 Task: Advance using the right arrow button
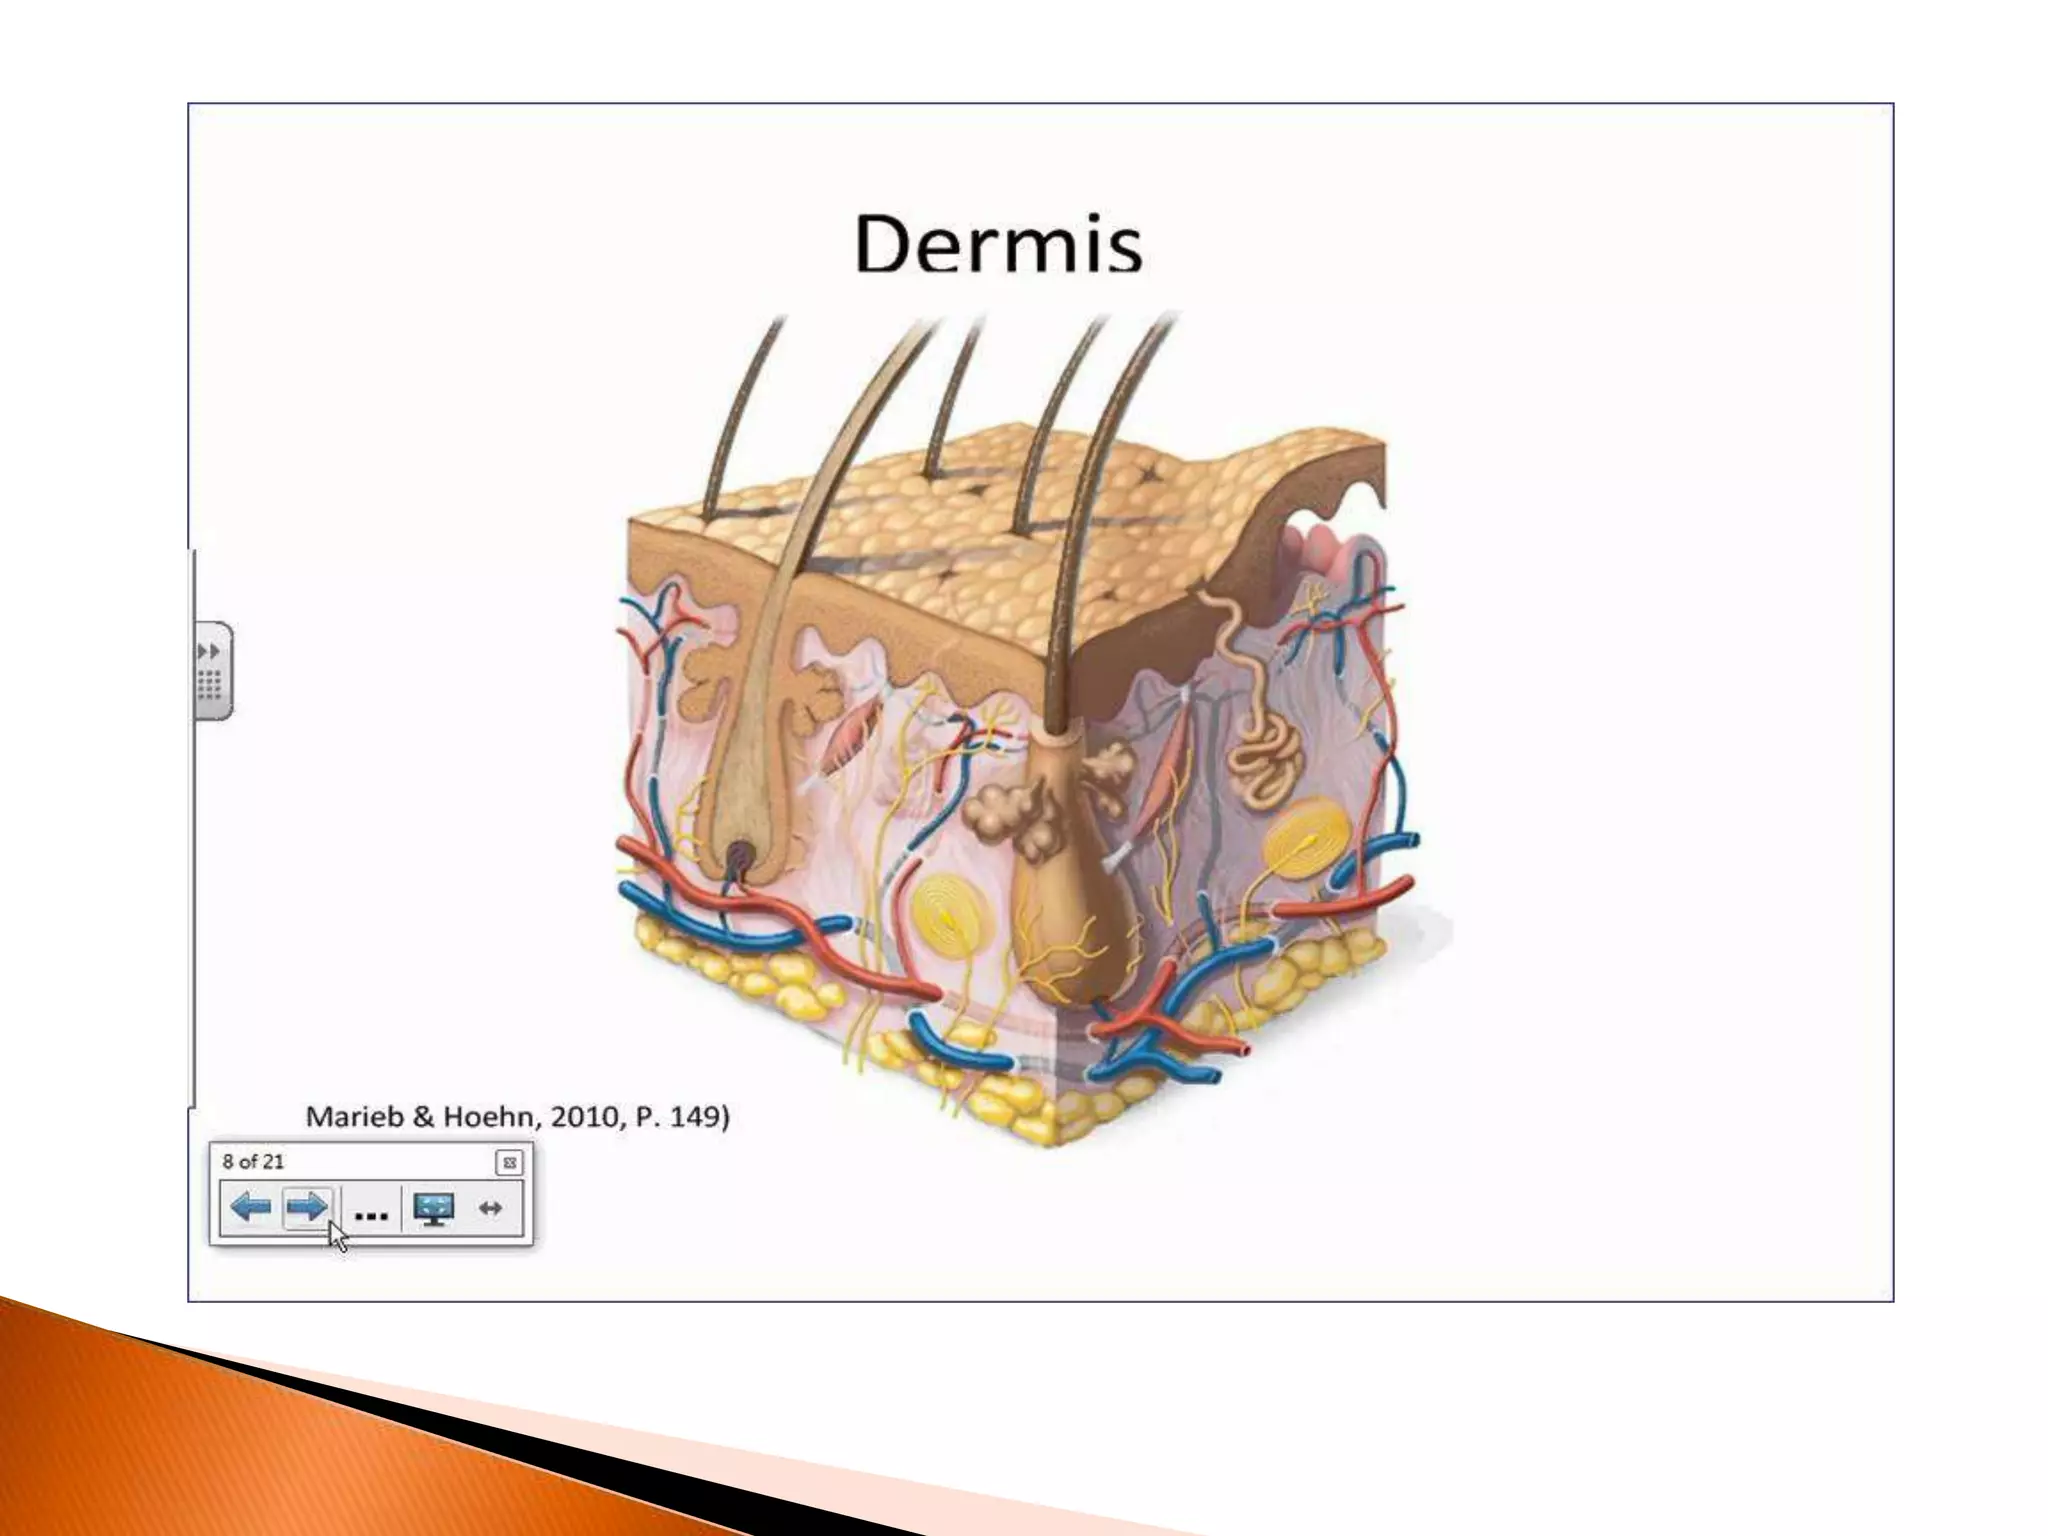[x=306, y=1208]
